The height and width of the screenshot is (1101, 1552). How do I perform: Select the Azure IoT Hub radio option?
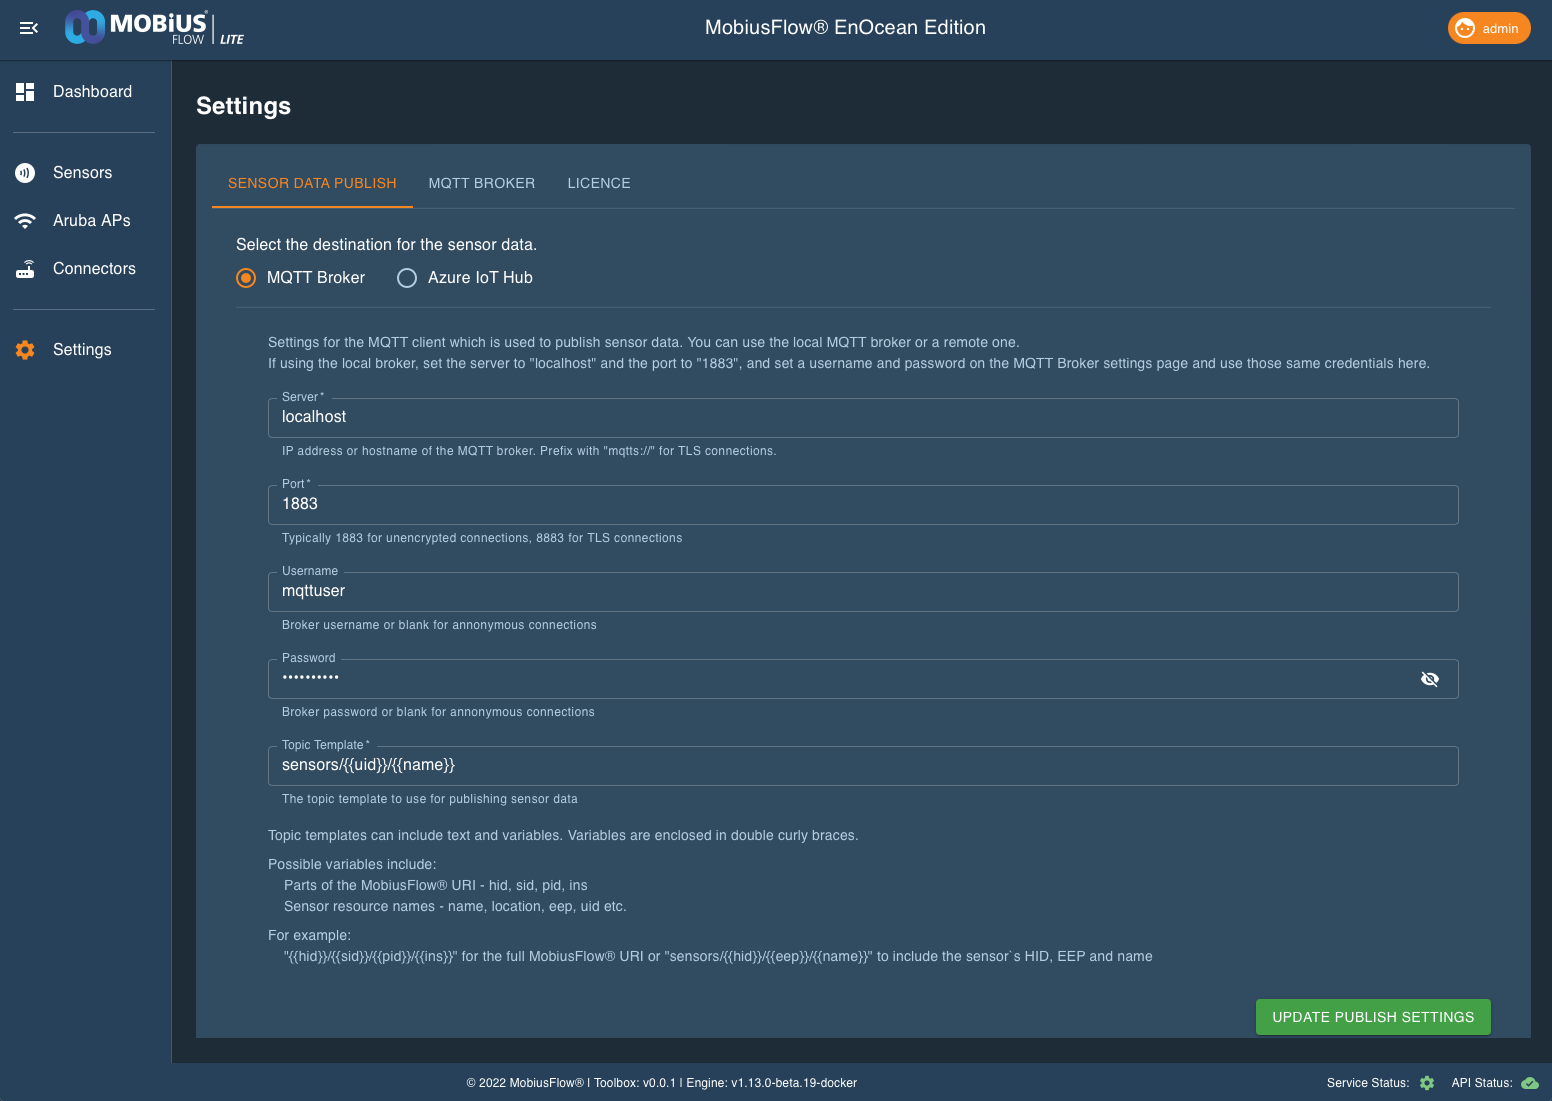(407, 278)
